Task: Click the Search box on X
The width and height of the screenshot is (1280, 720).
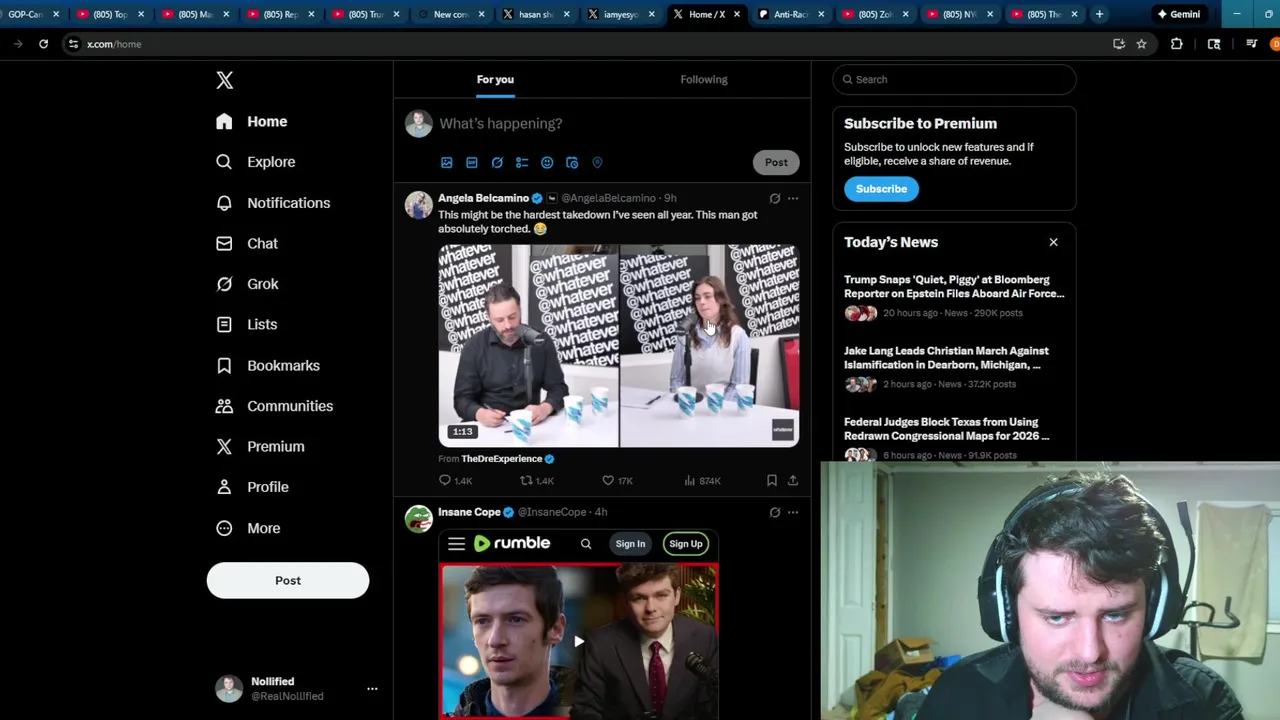Action: coord(954,79)
